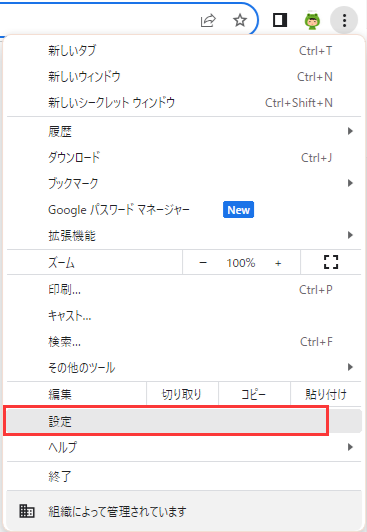This screenshot has height=532, width=367.
Task: Click the three-dot Chrome menu button
Action: point(344,20)
